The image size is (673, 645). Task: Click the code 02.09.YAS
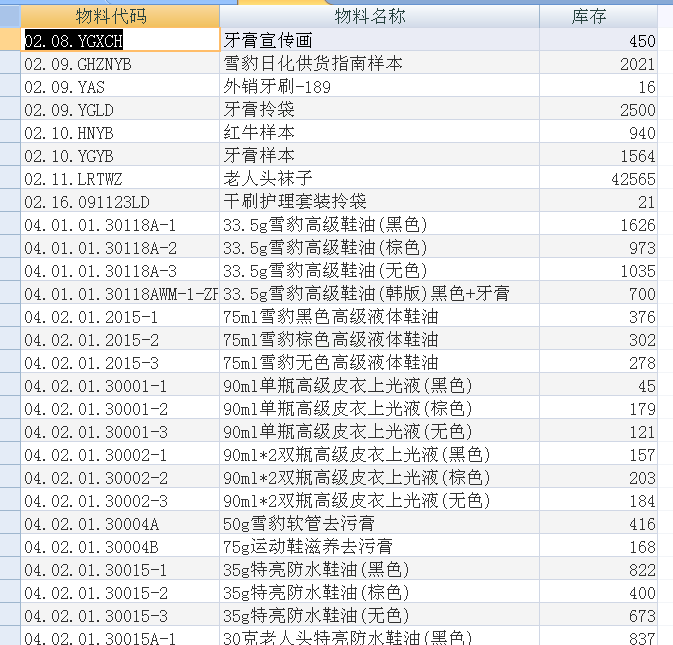(x=120, y=87)
